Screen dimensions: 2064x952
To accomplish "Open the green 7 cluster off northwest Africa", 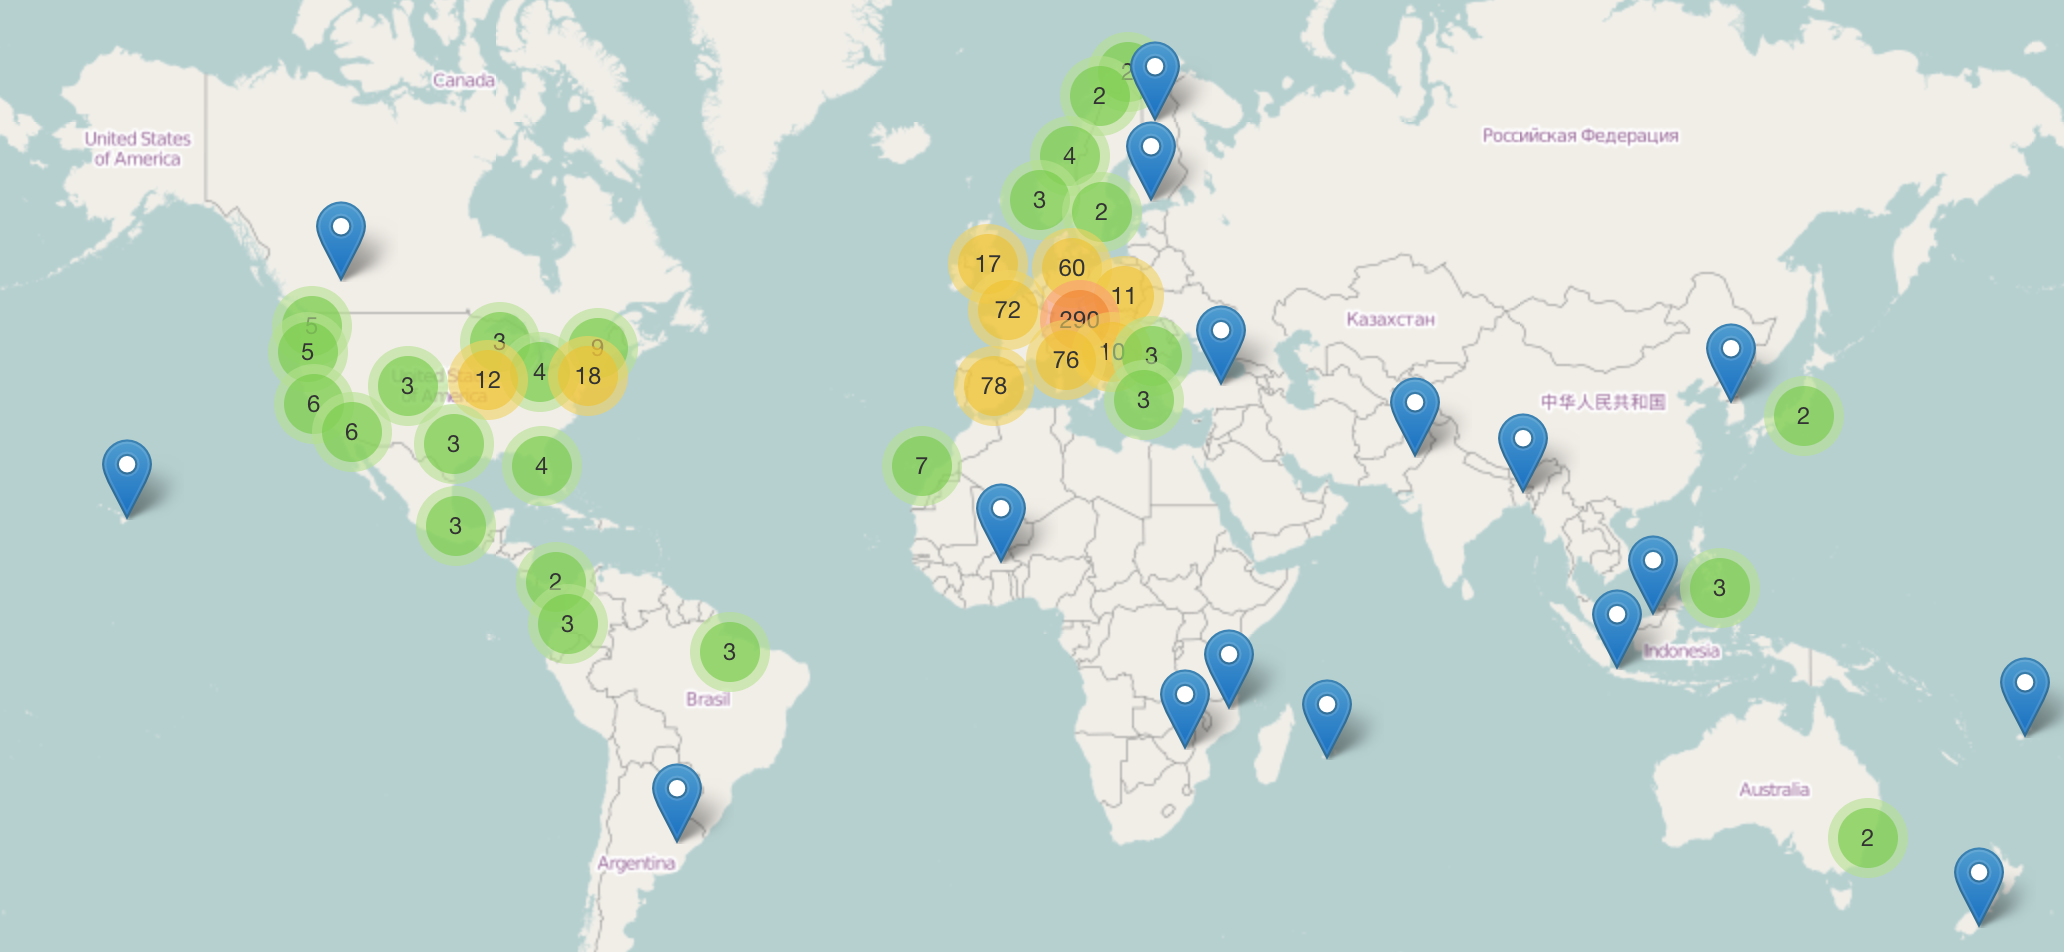I will (x=921, y=465).
